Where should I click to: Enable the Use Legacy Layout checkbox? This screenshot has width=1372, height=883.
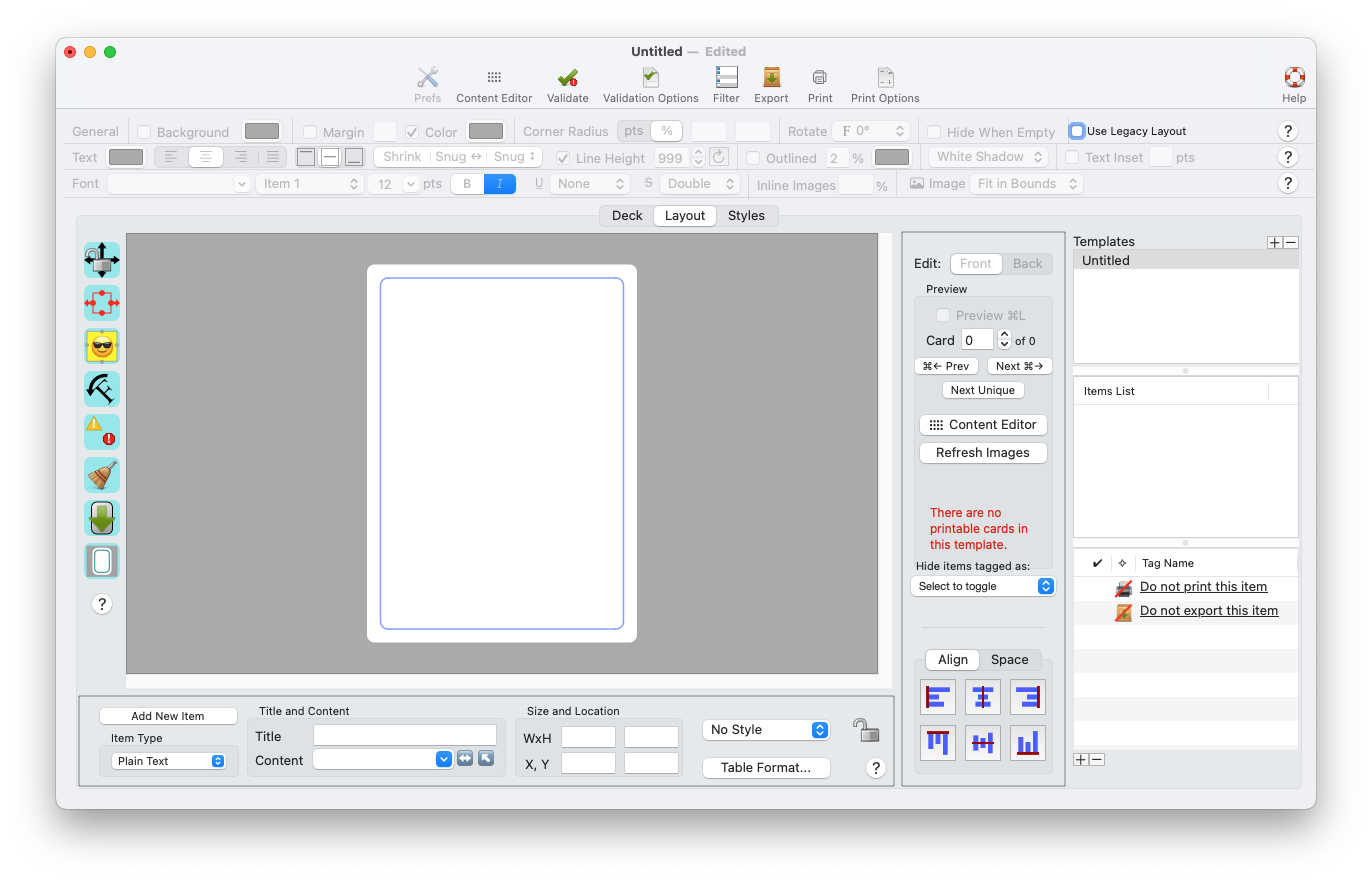(x=1076, y=131)
